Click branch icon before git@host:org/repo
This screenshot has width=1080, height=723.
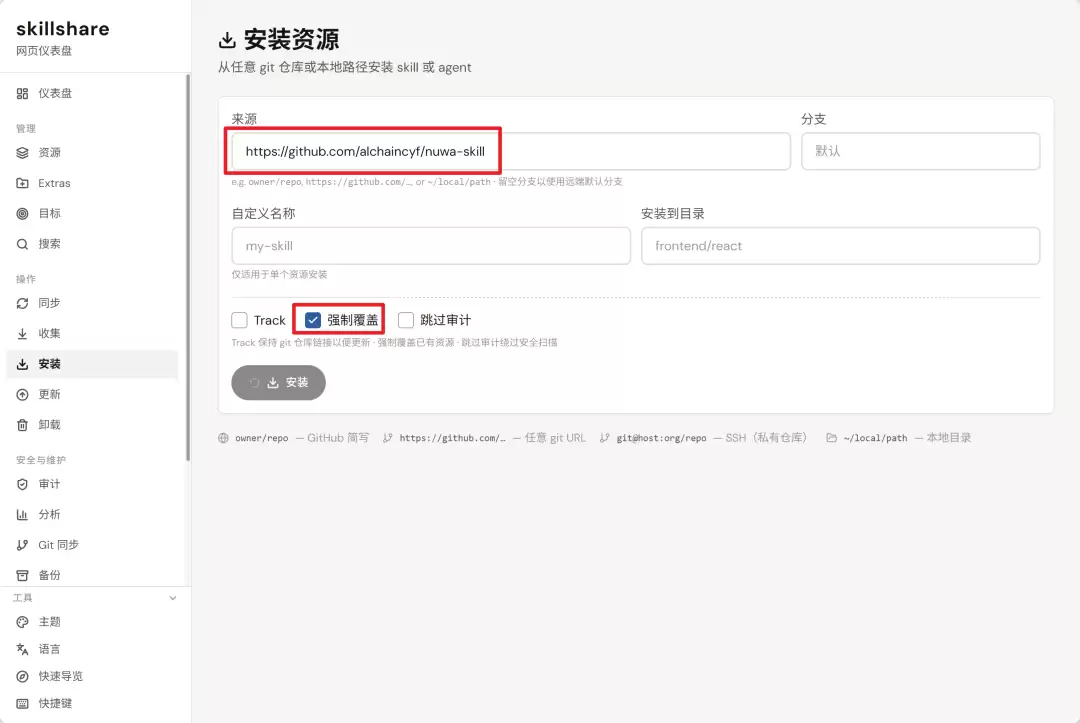tap(604, 438)
